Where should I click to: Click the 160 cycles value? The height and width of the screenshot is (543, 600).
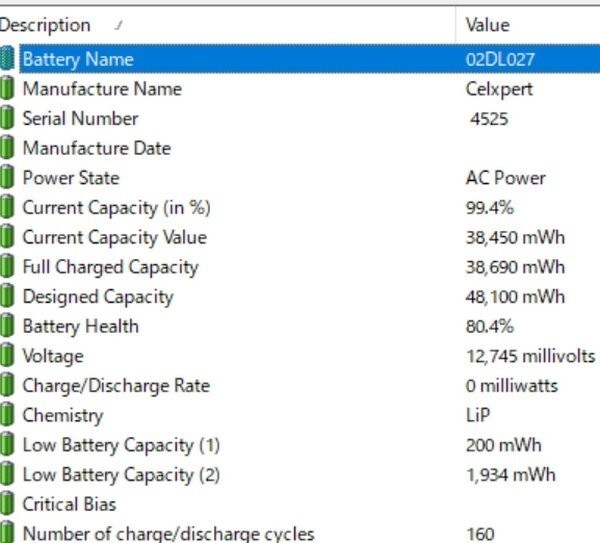[480, 534]
